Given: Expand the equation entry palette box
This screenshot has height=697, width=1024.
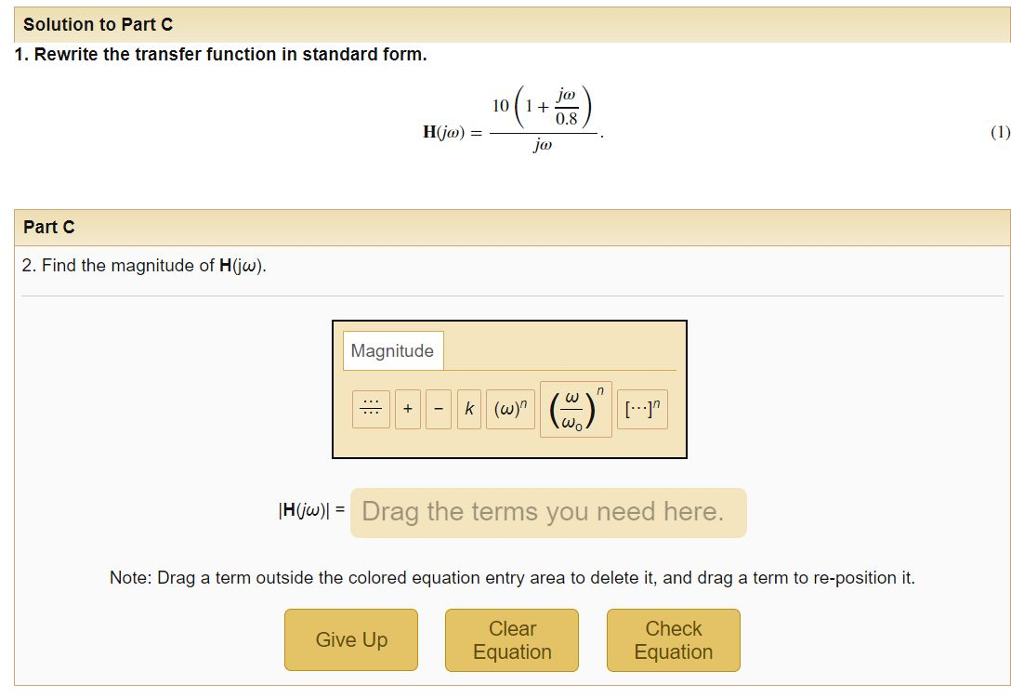Looking at the screenshot, I should click(510, 388).
